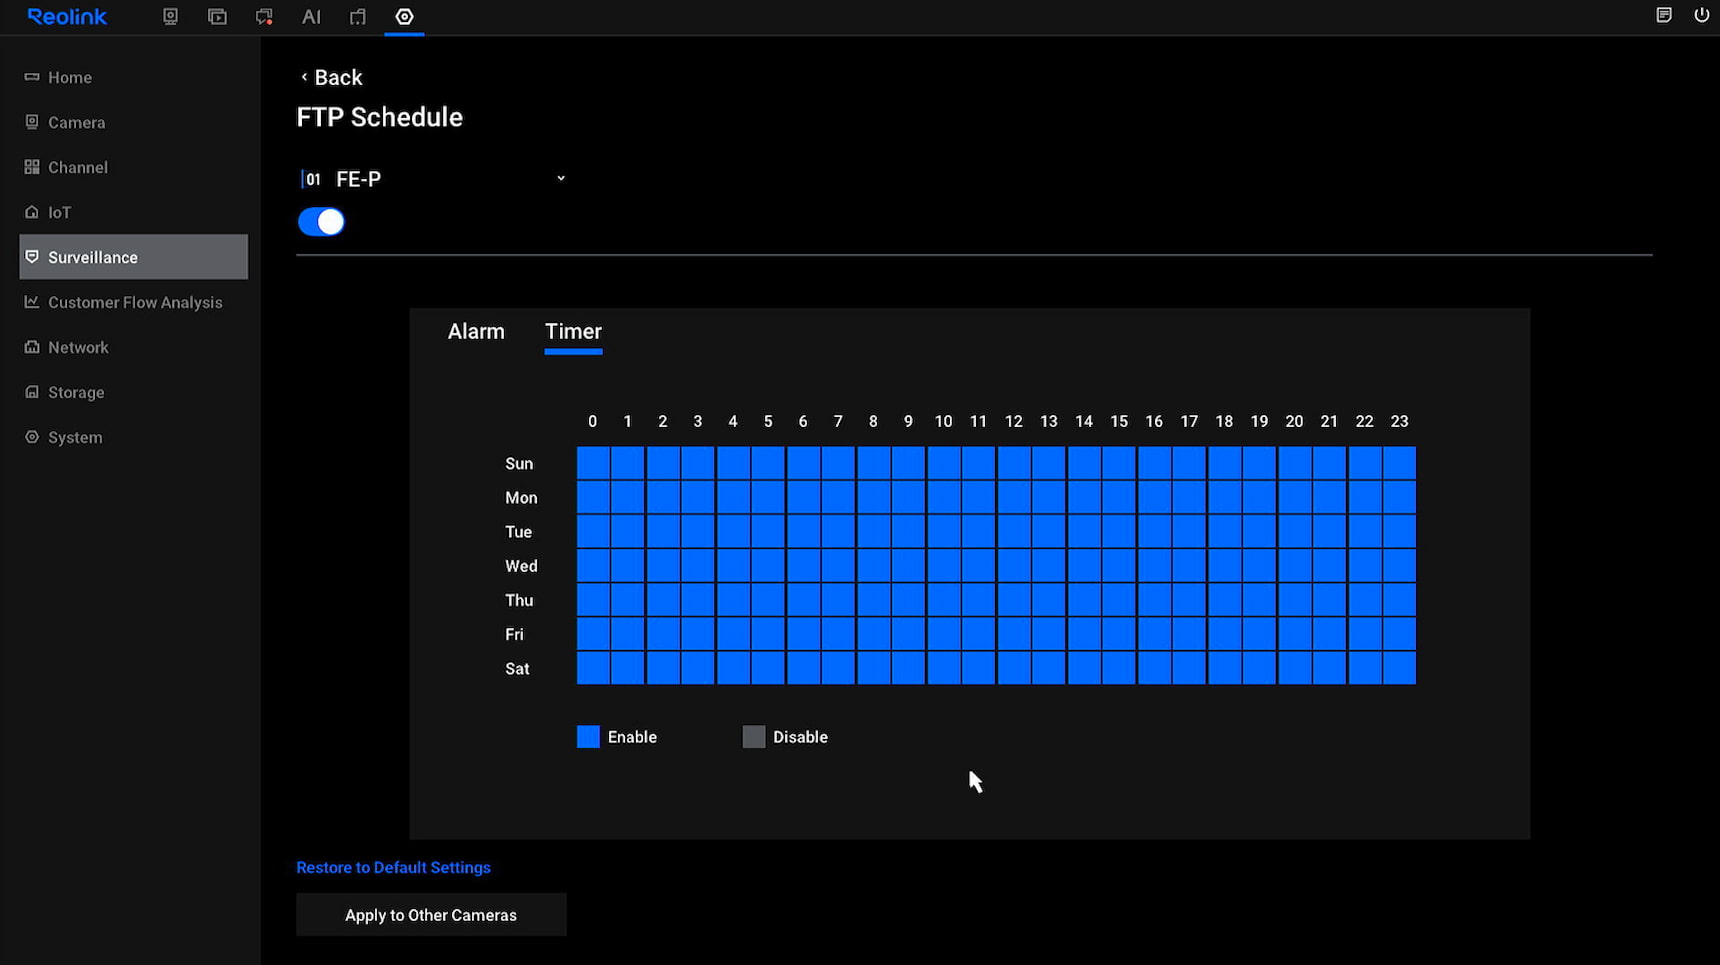Toggle the Mon cell under hour 5

(x=768, y=497)
